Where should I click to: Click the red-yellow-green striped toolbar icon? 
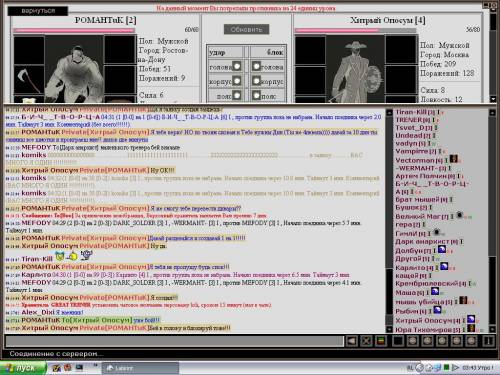[381, 341]
